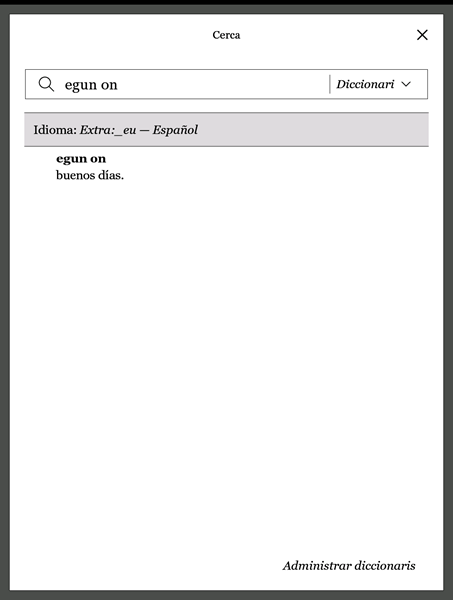Click the Cerca dialog title
This screenshot has height=600, width=453.
[226, 35]
